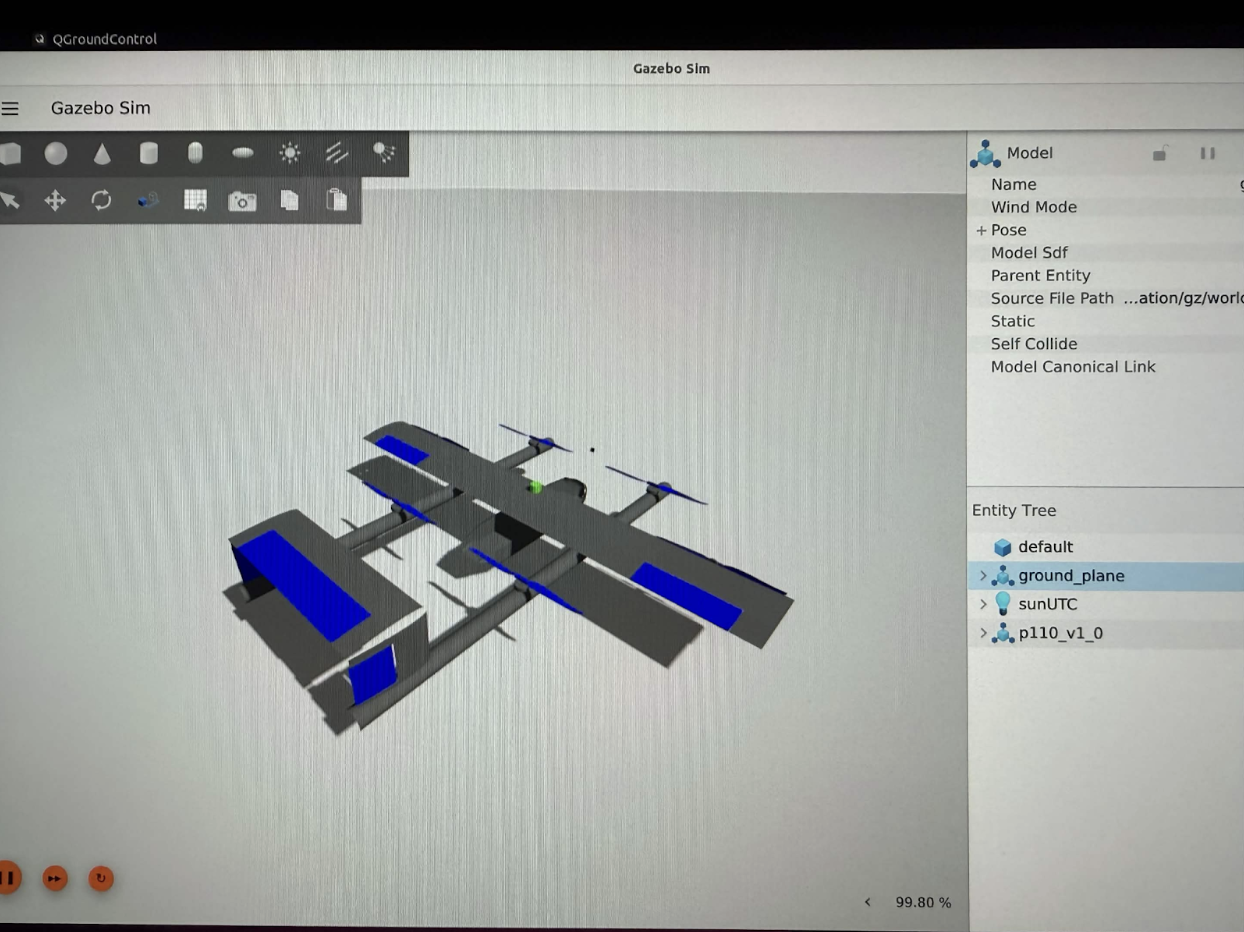Activate the translate mode tool
The image size is (1244, 932).
tap(55, 200)
